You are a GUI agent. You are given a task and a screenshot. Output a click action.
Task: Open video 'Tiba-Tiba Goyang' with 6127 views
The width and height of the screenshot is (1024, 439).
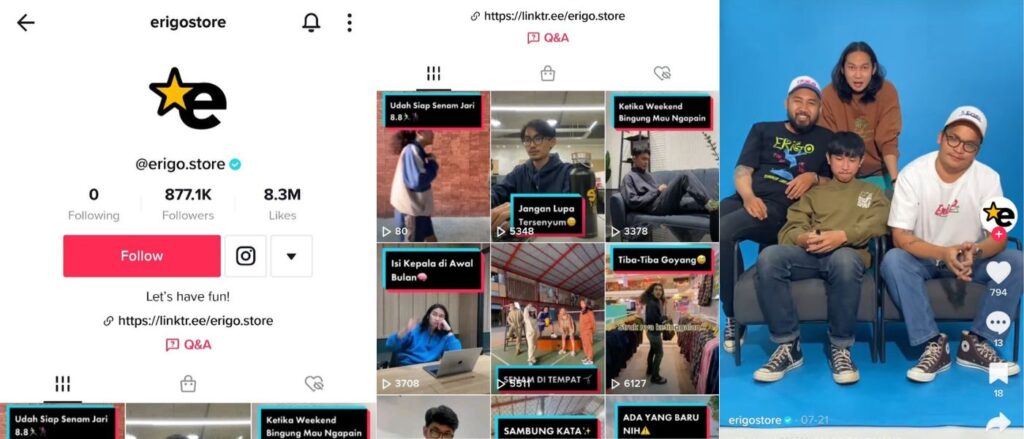[x=662, y=319]
